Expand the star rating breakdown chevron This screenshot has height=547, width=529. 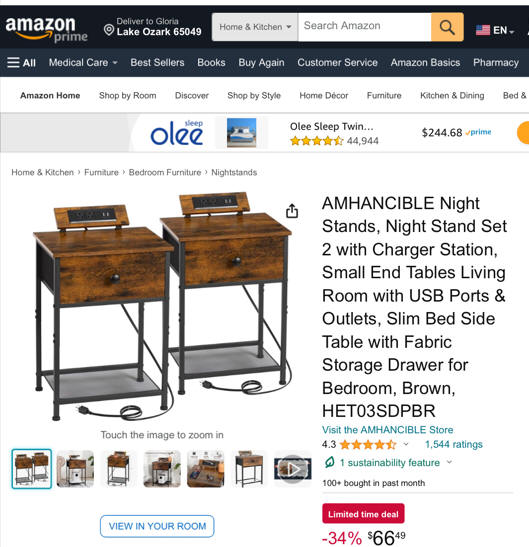tap(406, 444)
